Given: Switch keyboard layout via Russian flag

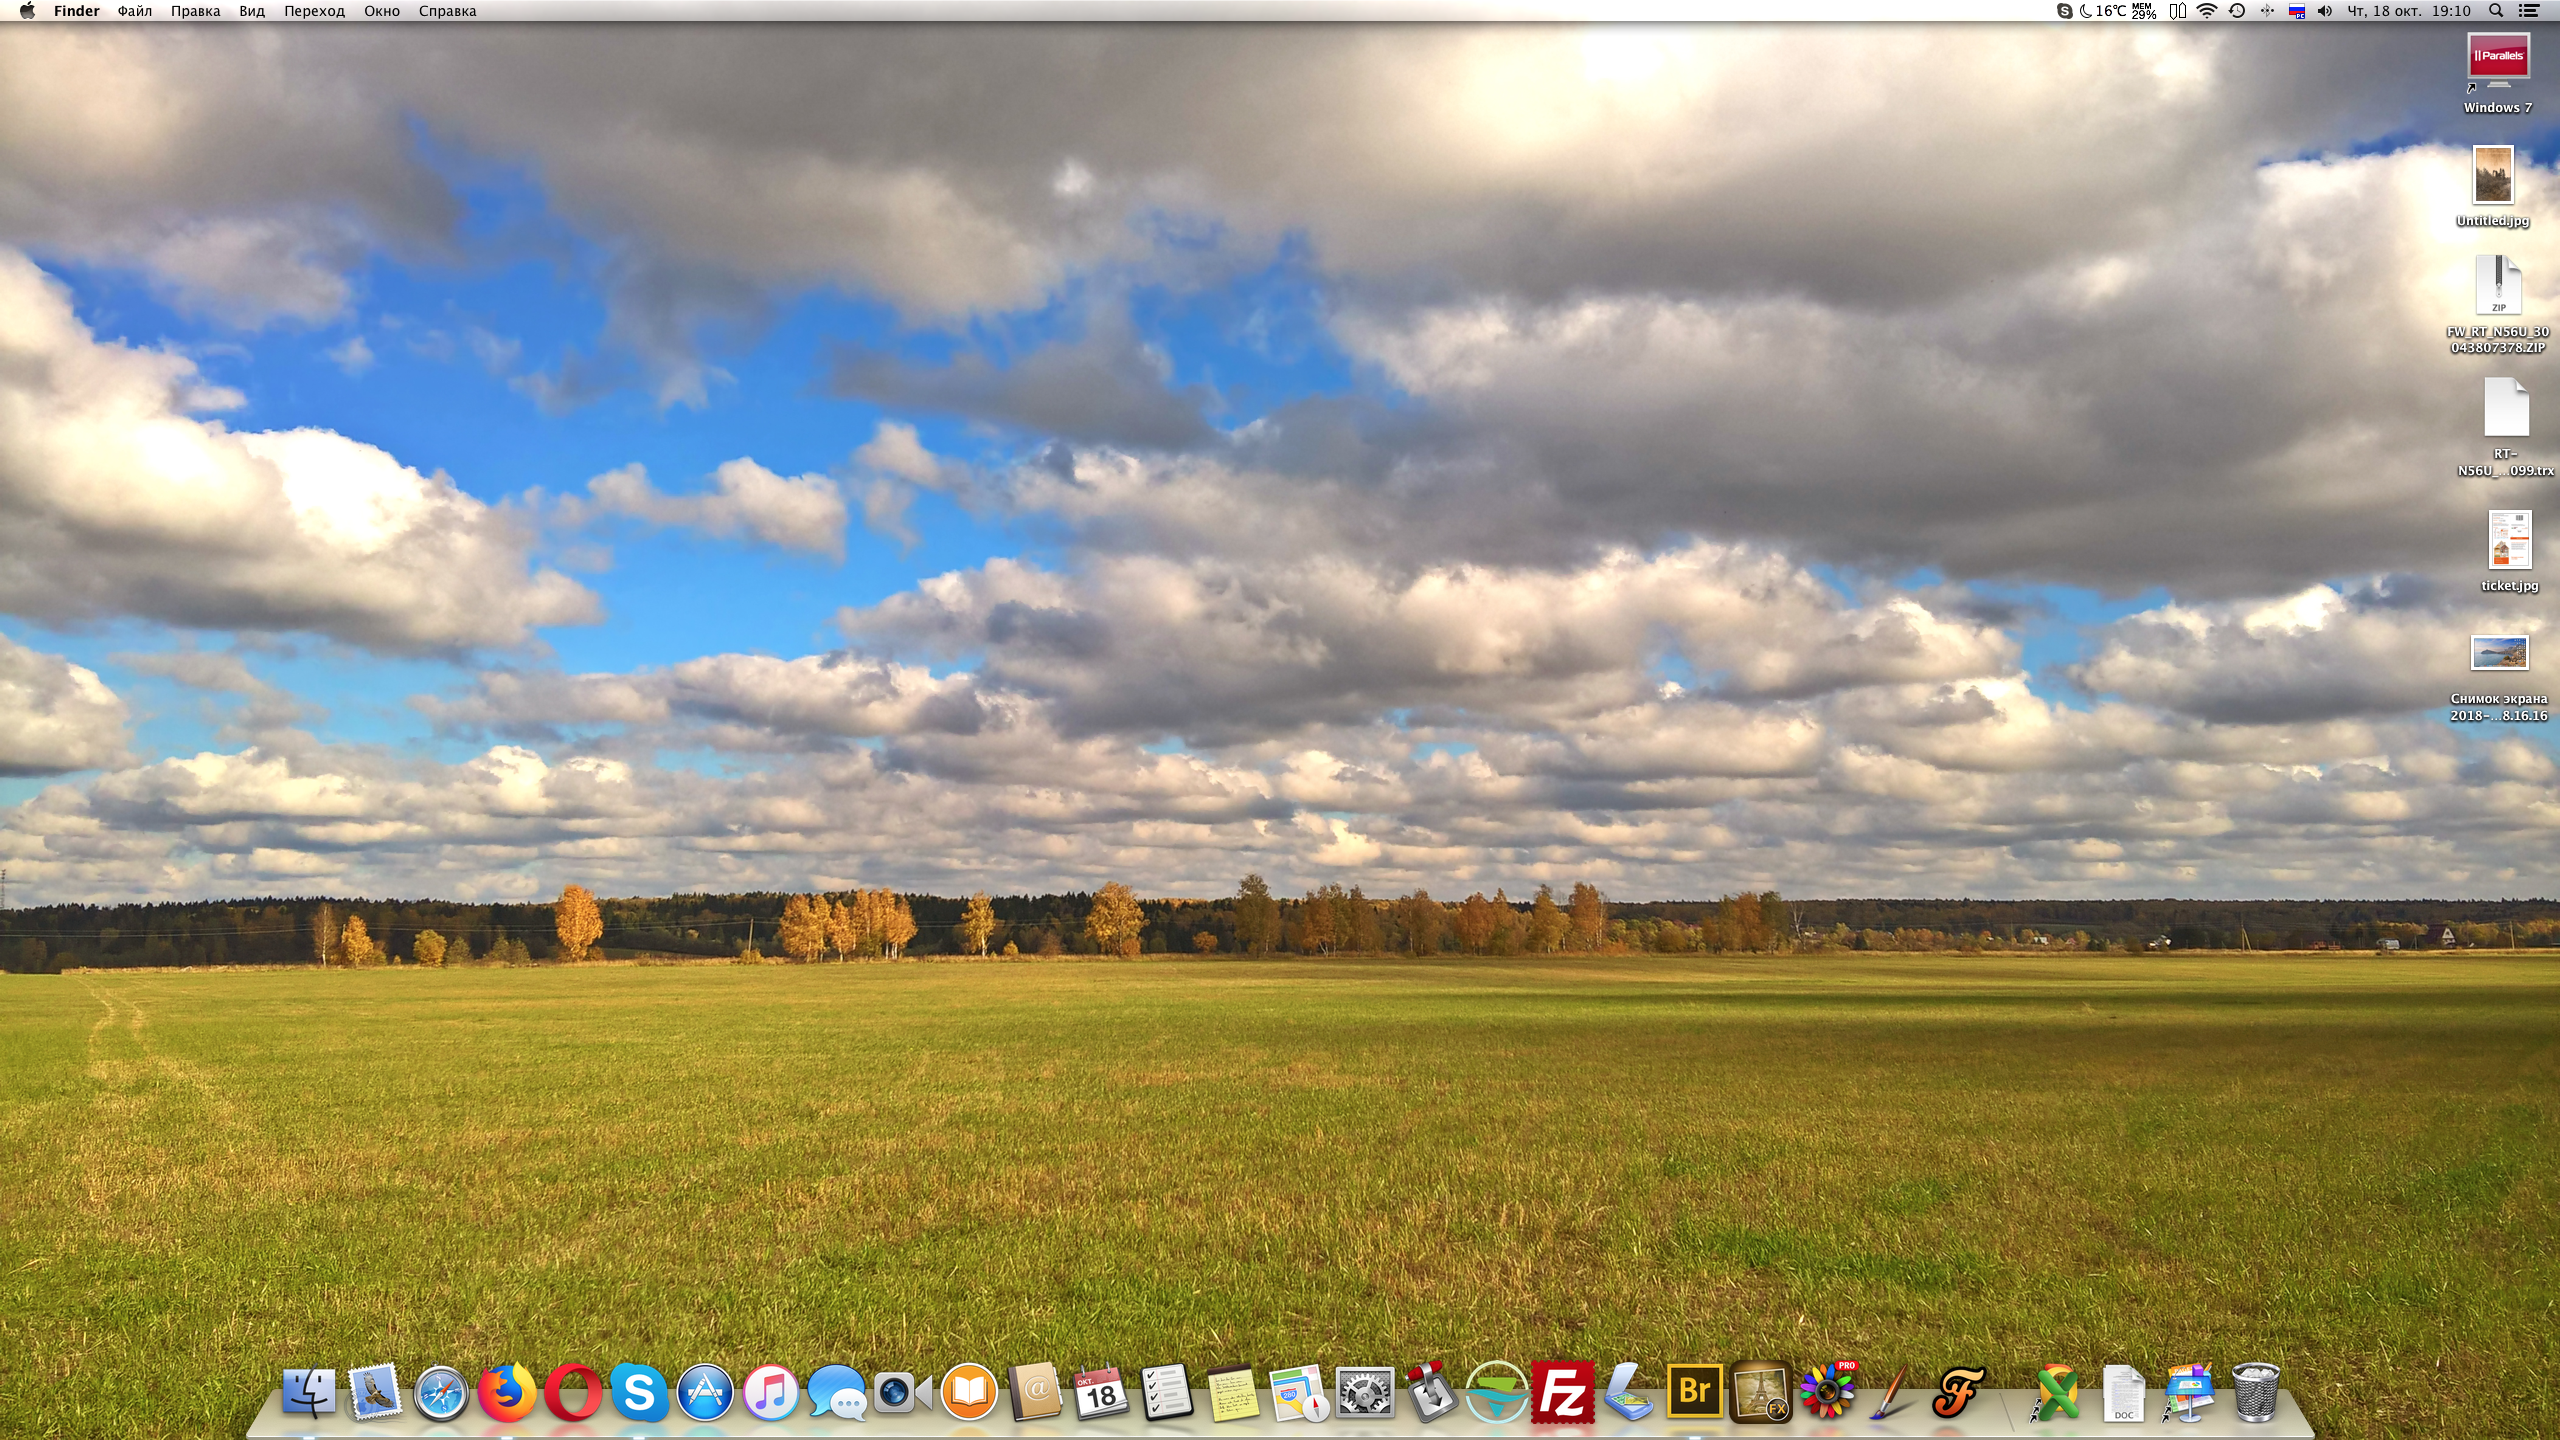Looking at the screenshot, I should [2297, 11].
